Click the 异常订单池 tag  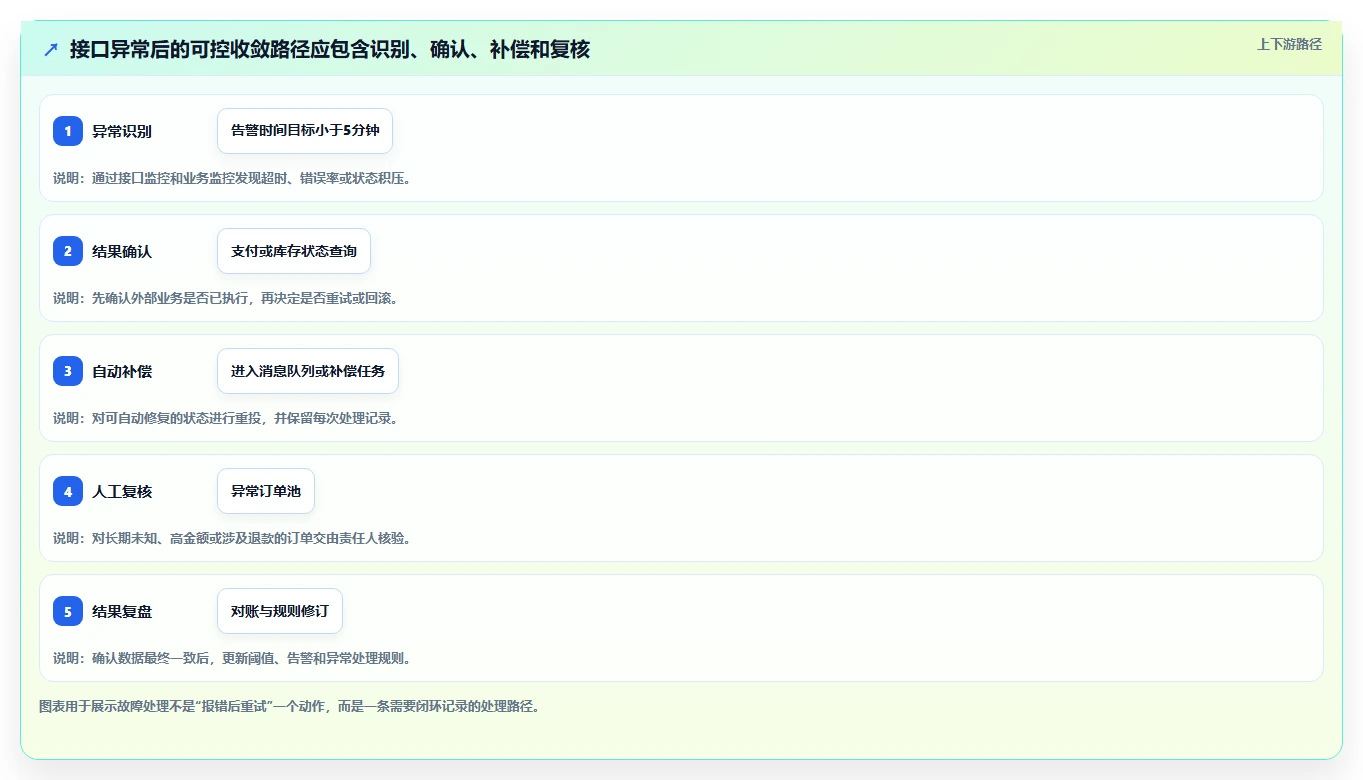[266, 491]
